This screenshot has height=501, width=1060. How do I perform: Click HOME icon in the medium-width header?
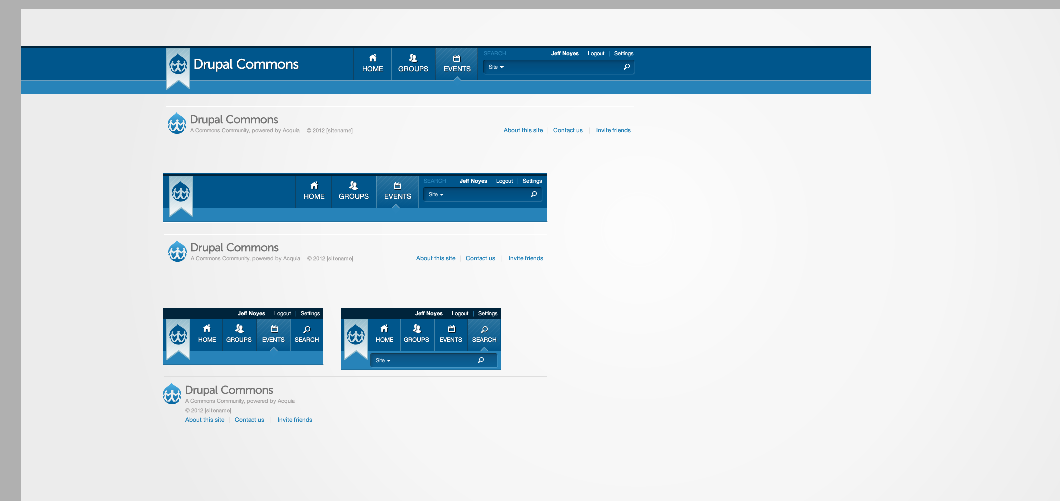(314, 185)
